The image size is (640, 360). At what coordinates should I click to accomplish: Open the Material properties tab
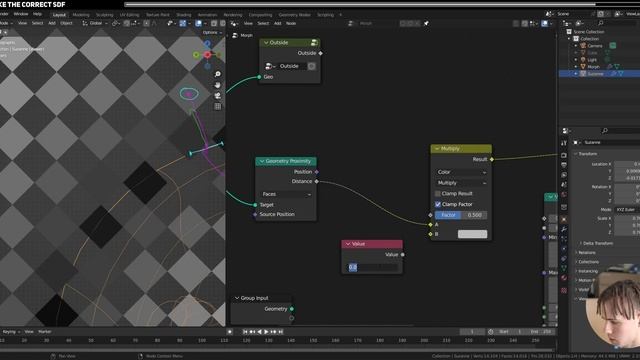click(x=564, y=278)
